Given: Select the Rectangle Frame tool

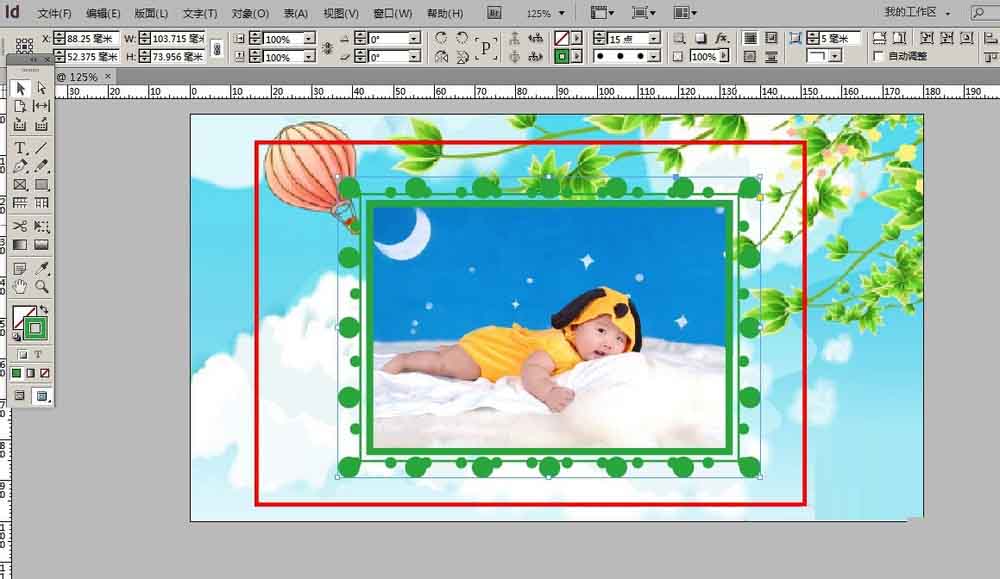Looking at the screenshot, I should click(x=20, y=185).
